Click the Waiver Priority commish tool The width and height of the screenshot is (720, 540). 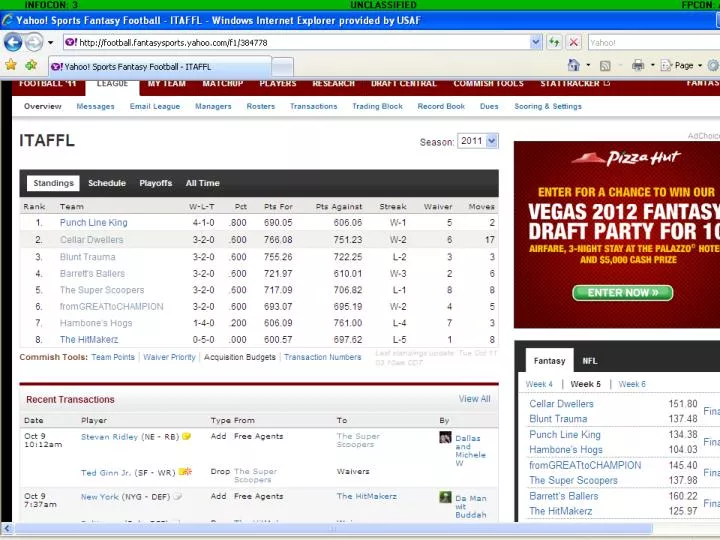pyautogui.click(x=169, y=357)
